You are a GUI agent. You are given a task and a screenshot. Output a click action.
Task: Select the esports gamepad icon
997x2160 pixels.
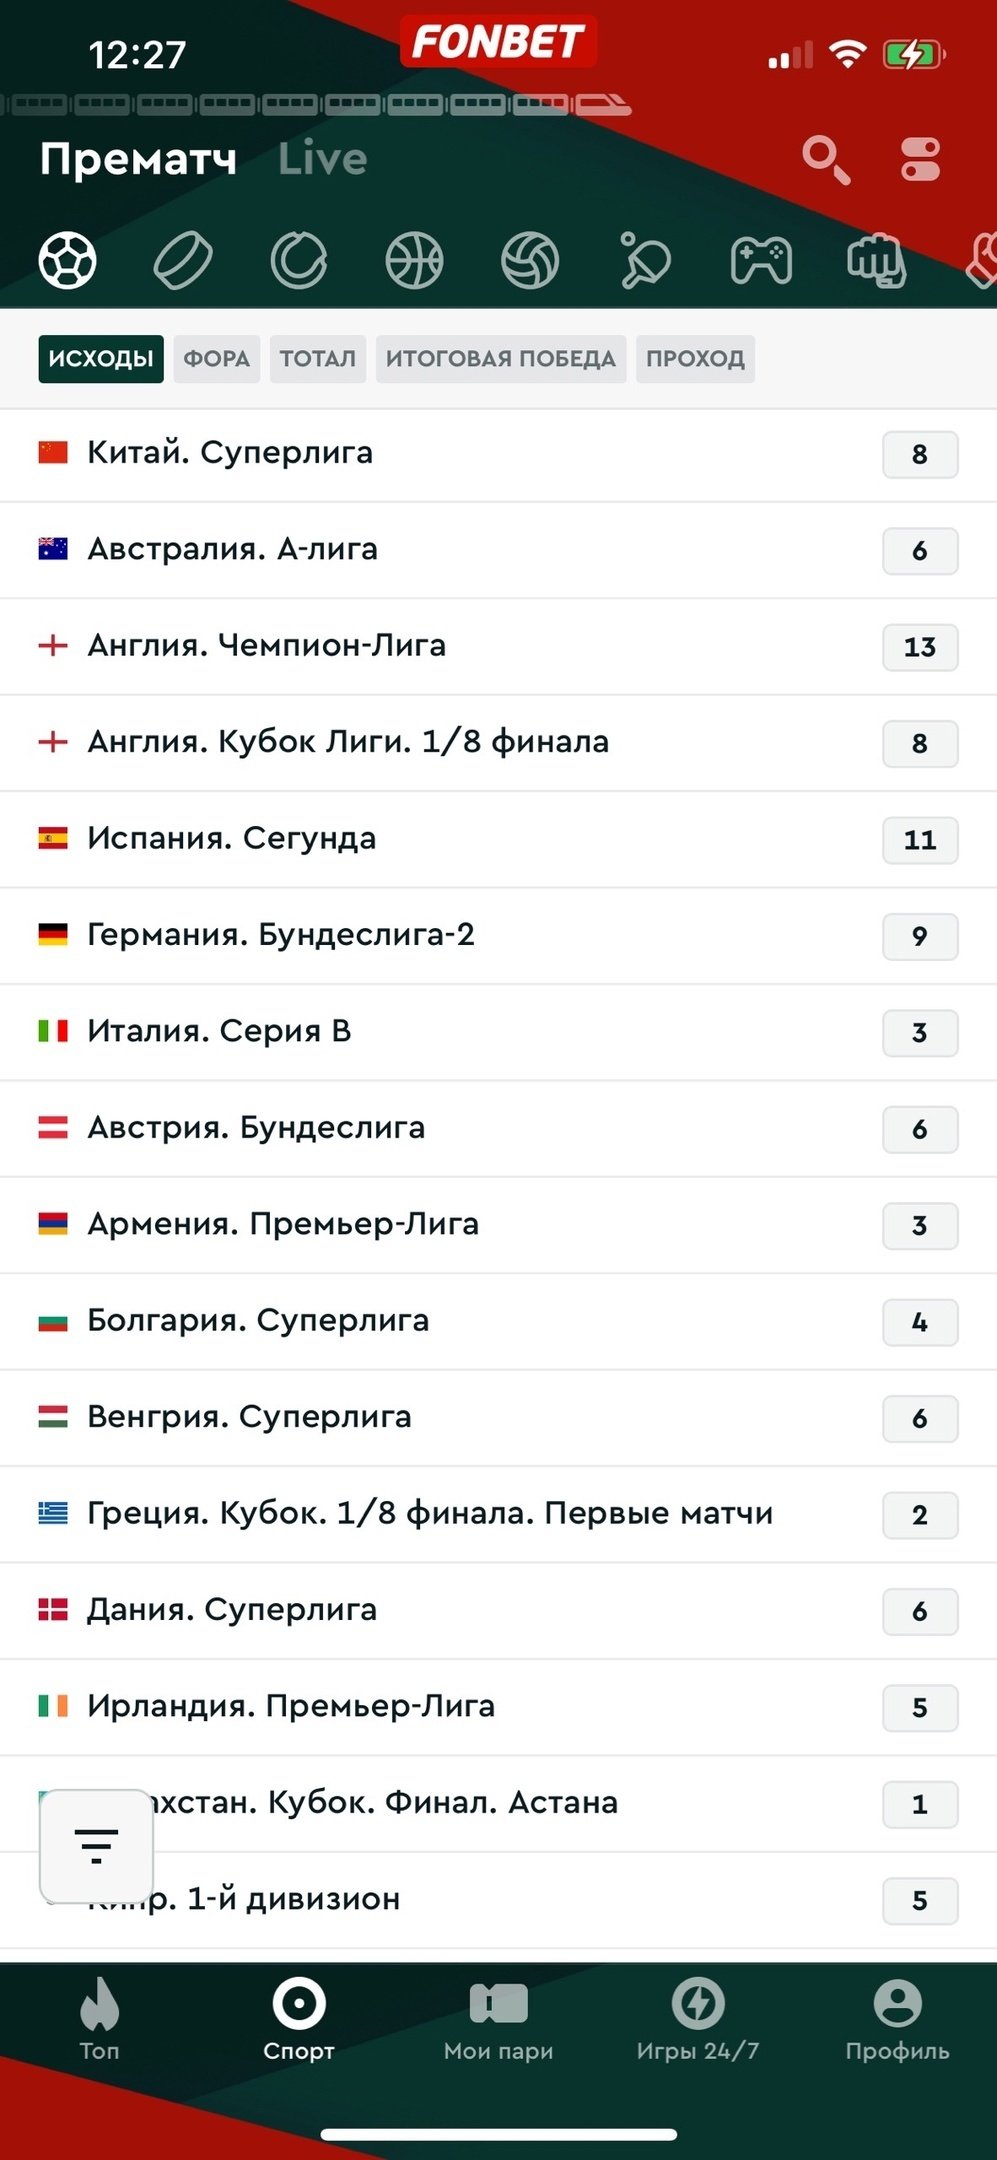pos(761,260)
